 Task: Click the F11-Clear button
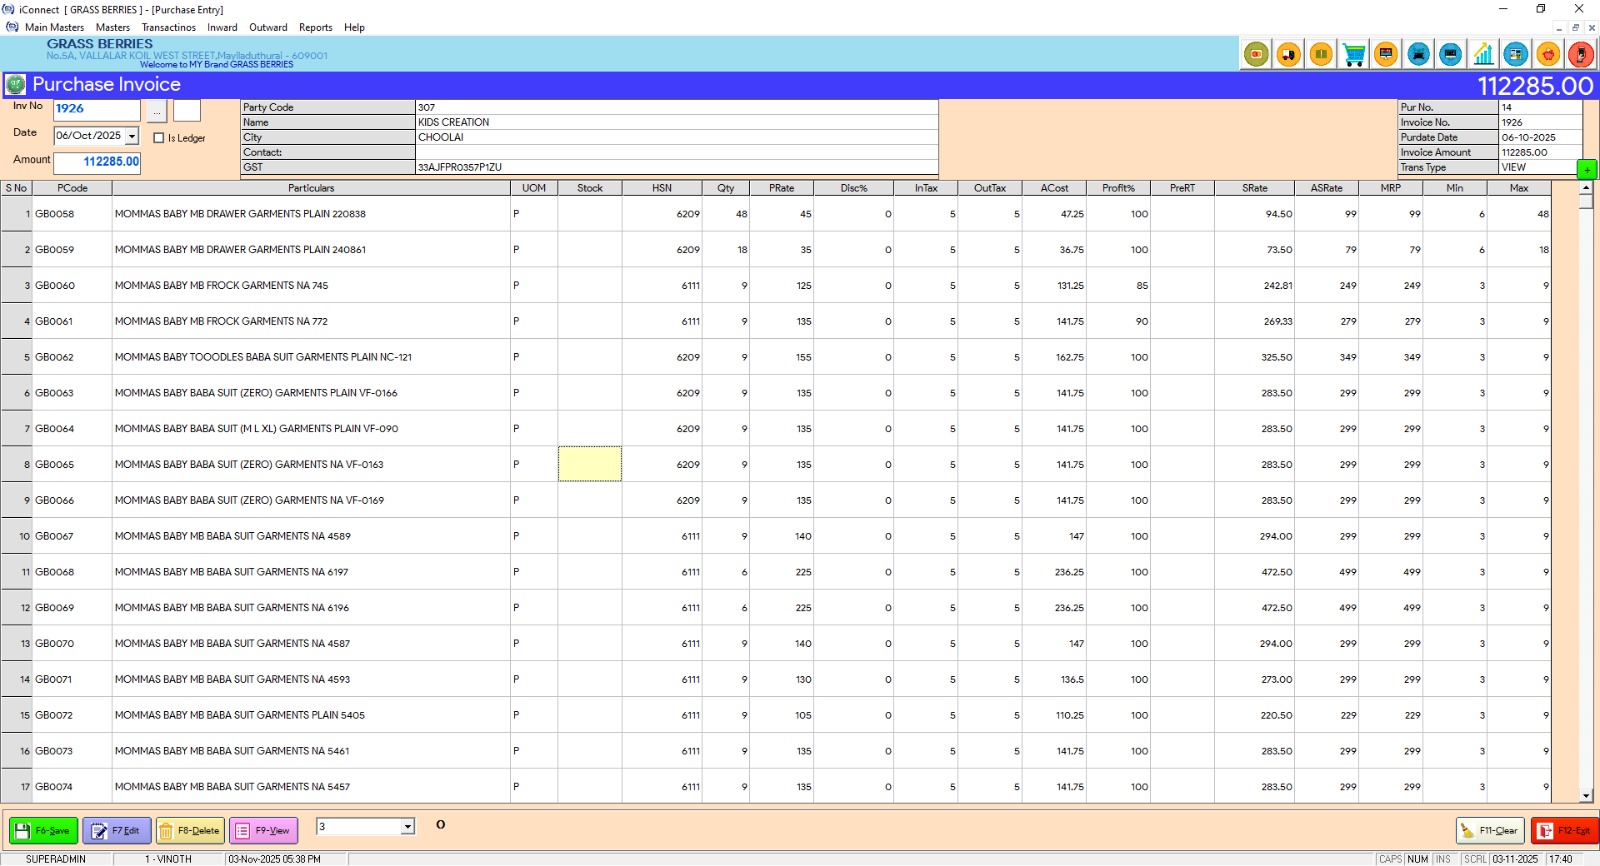click(1489, 831)
